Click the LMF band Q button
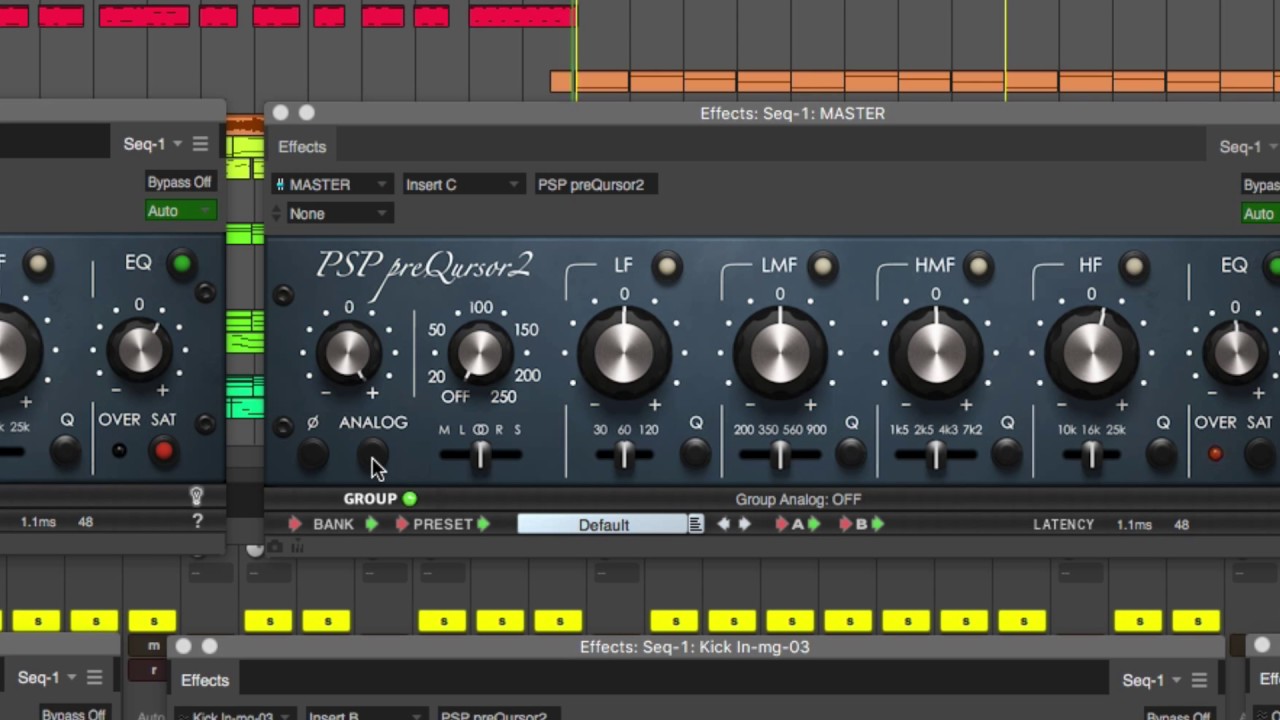 coord(851,454)
